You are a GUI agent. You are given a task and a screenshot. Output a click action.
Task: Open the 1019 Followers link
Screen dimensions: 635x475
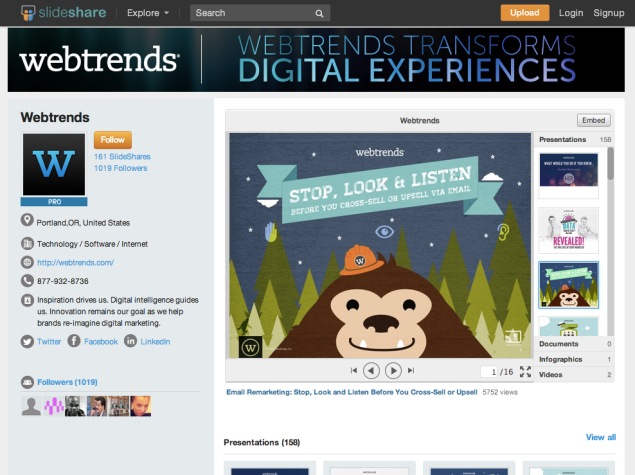(120, 168)
